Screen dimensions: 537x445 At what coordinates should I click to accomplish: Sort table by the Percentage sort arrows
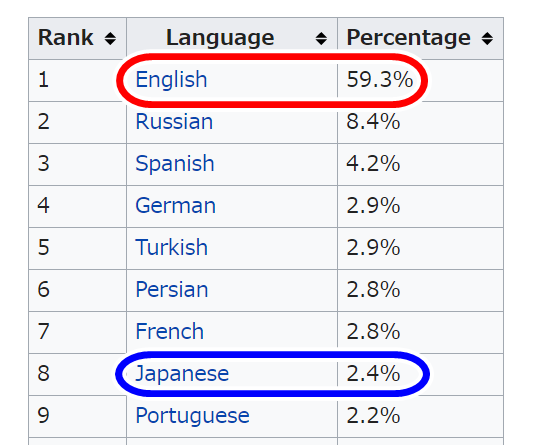coord(487,38)
